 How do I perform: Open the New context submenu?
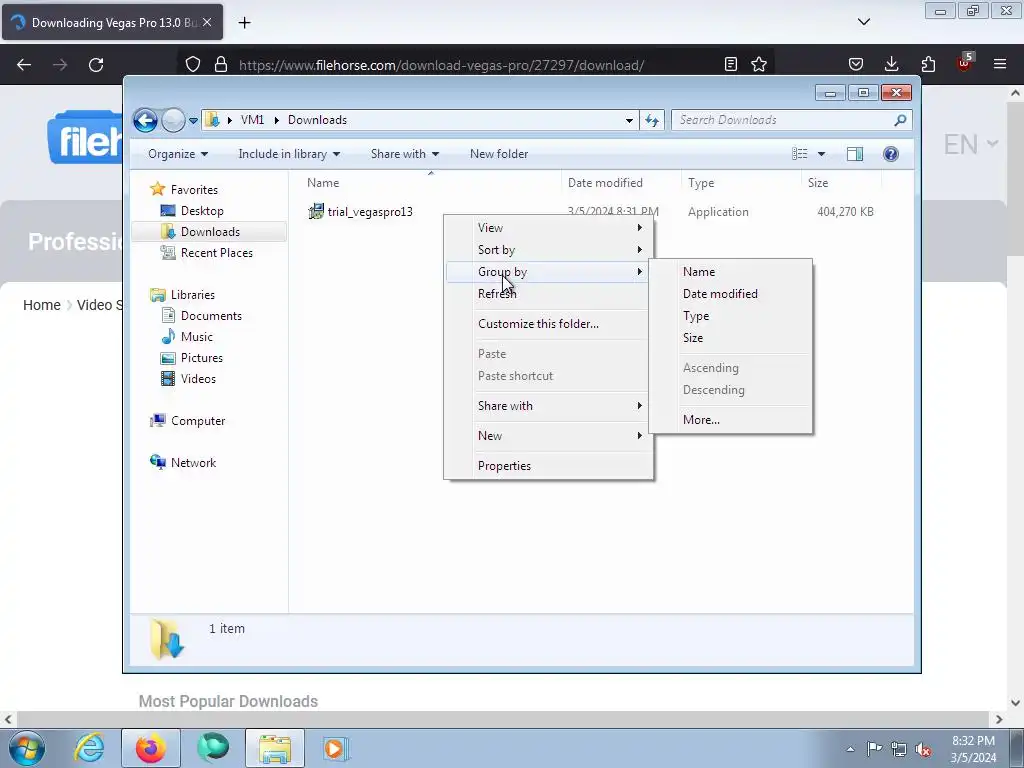[x=549, y=436]
